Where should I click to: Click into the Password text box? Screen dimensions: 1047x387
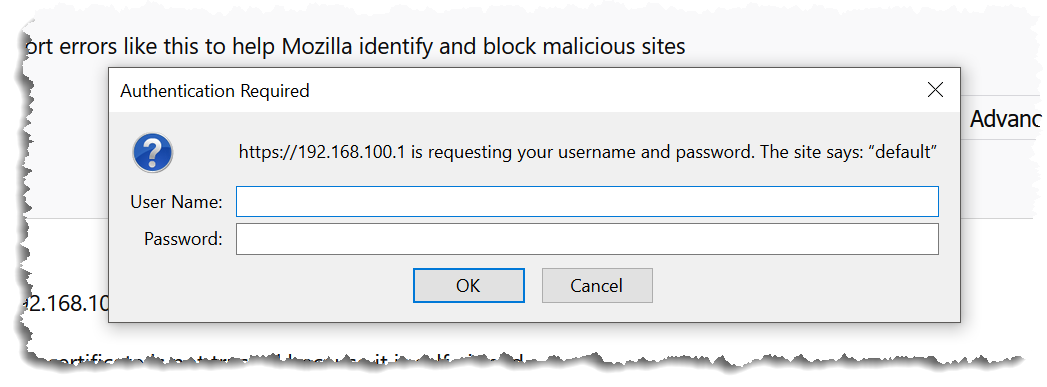coord(587,239)
